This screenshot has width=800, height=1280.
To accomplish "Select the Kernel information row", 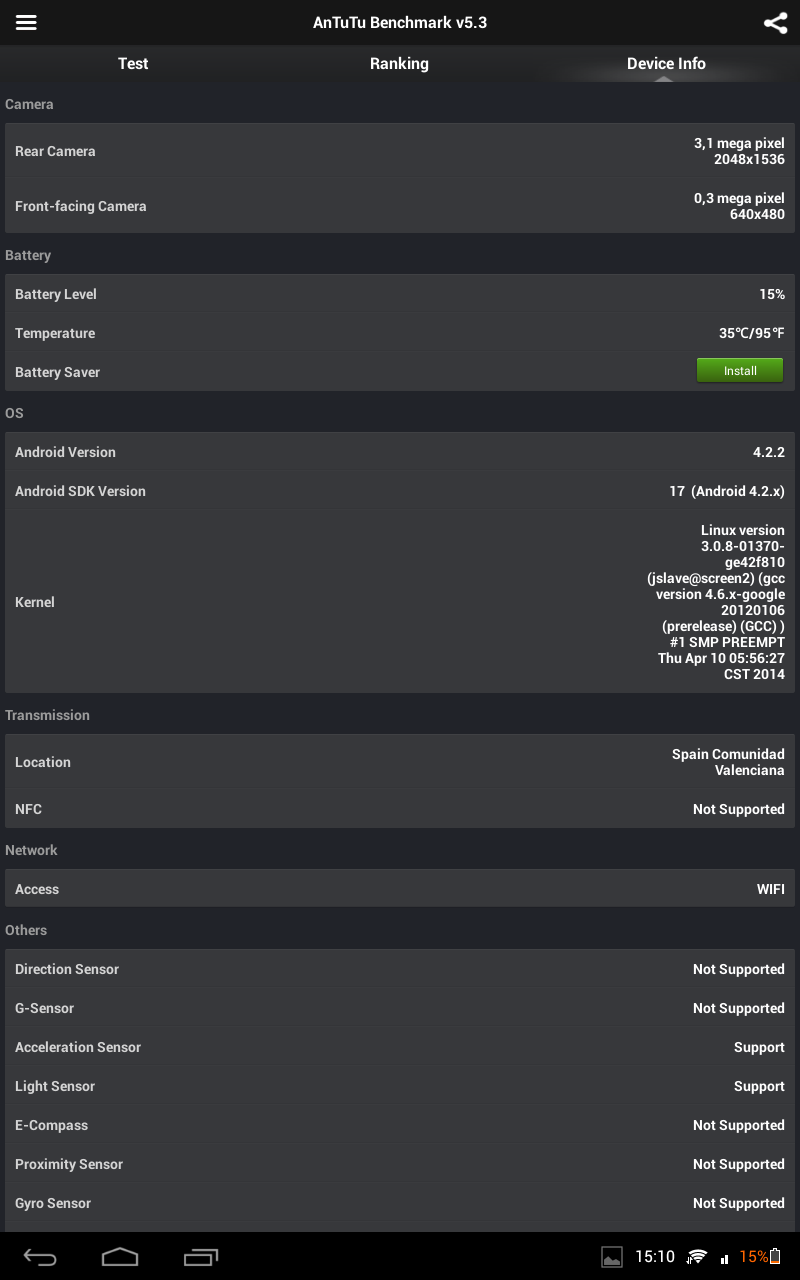I will pyautogui.click(x=400, y=602).
